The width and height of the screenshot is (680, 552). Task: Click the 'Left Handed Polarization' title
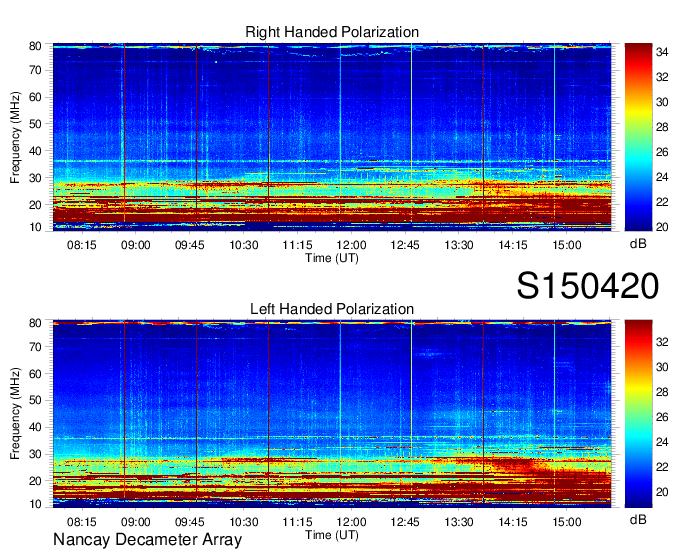(332, 309)
